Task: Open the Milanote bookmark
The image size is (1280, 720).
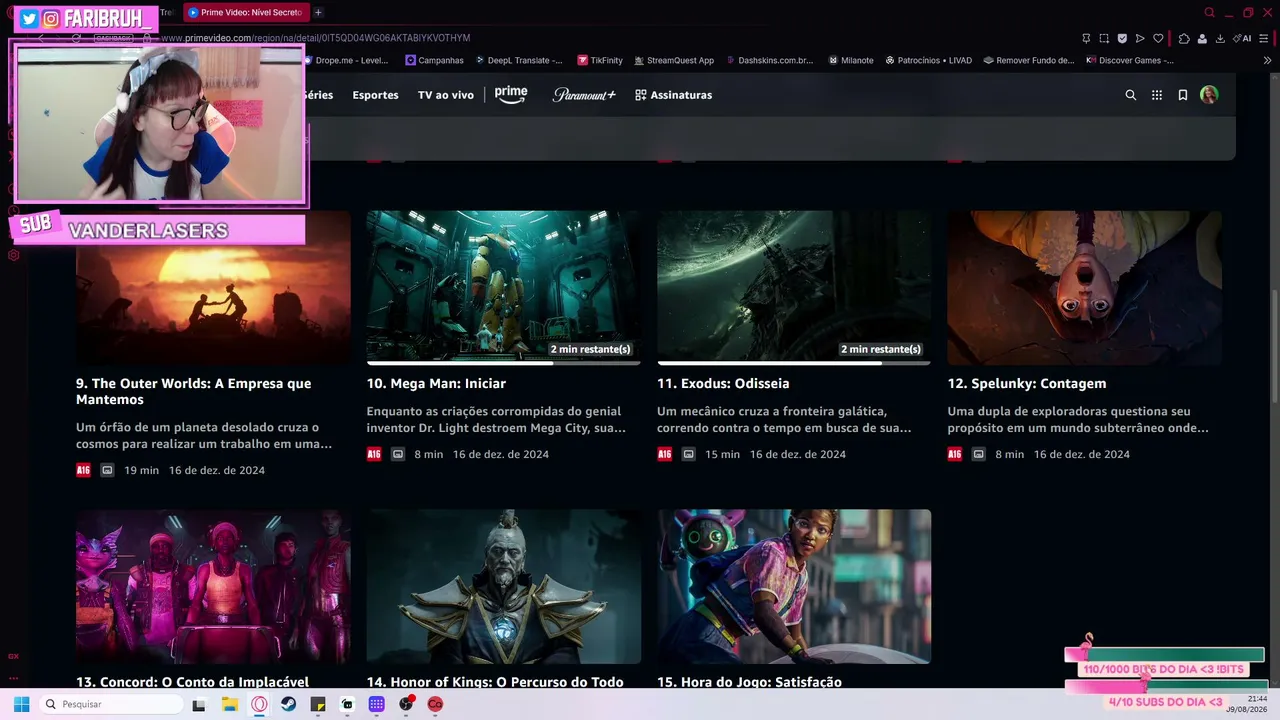Action: (x=851, y=60)
